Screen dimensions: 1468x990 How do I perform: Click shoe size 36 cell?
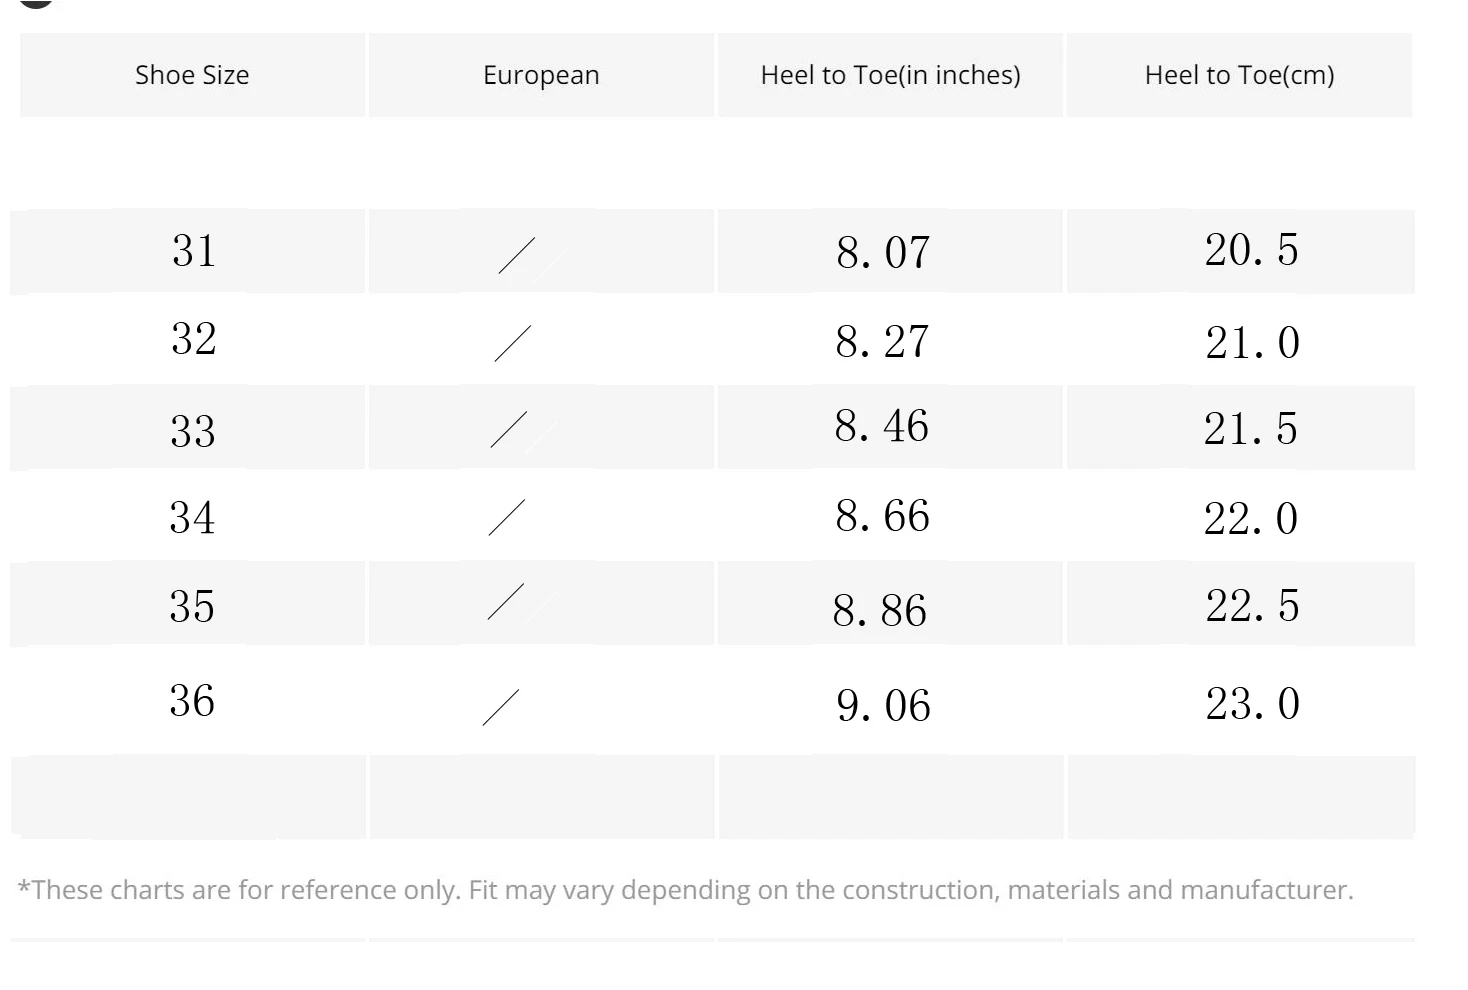192,701
